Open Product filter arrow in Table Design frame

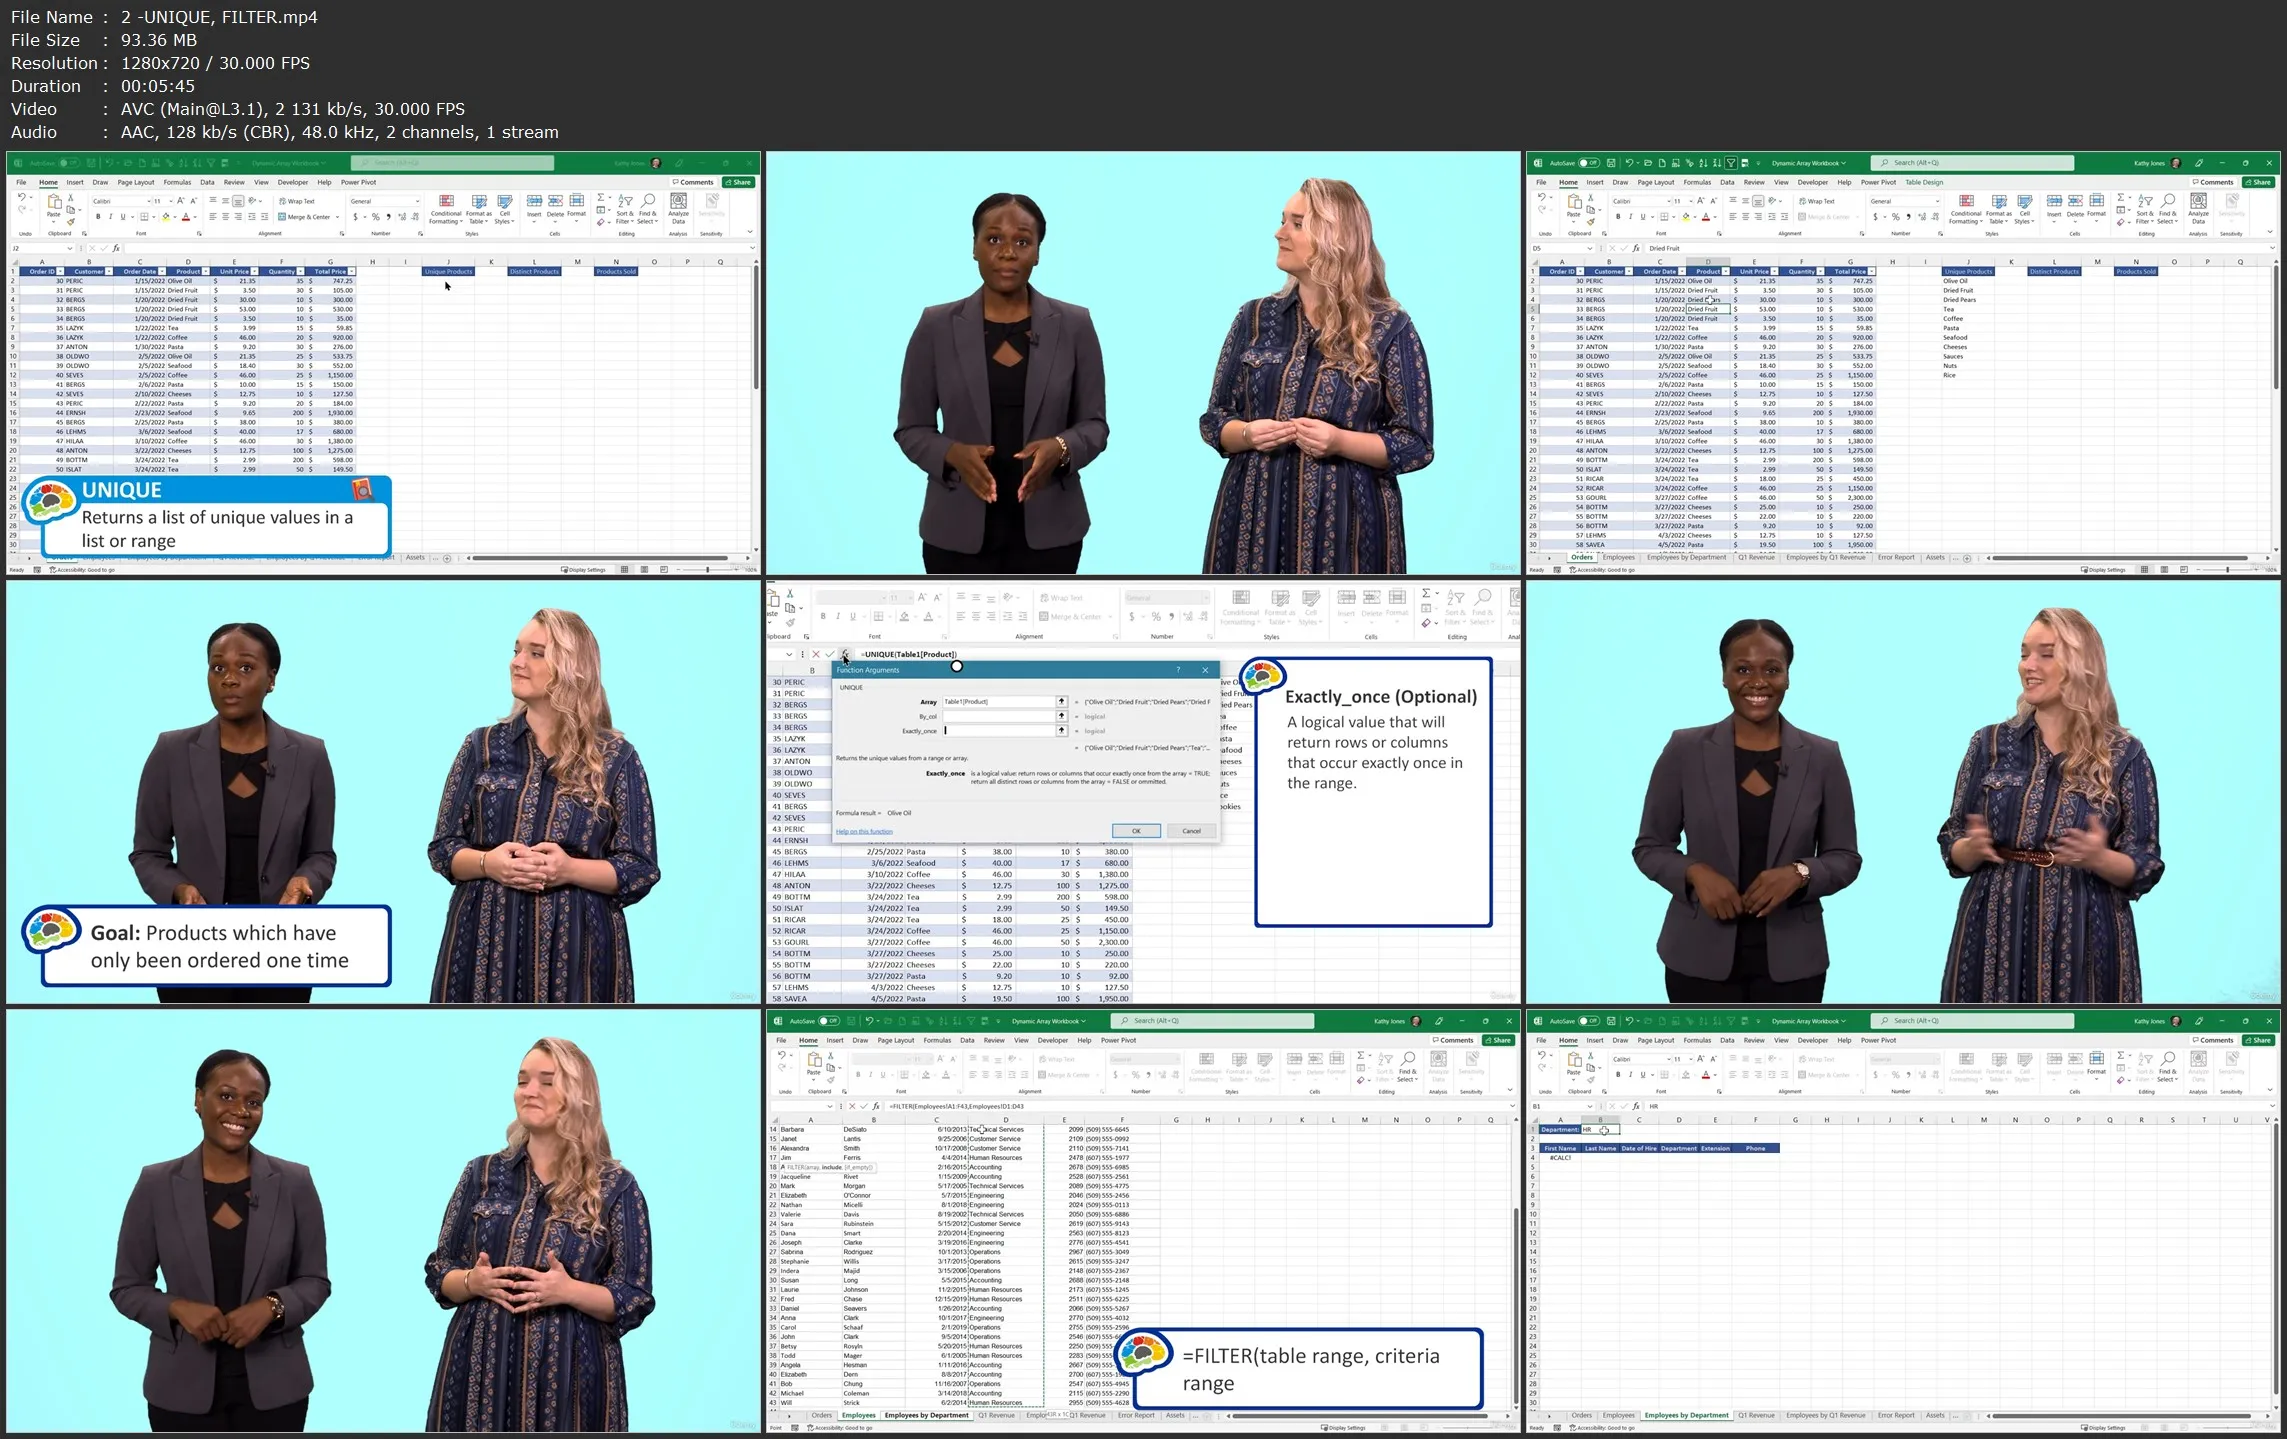tap(1726, 272)
